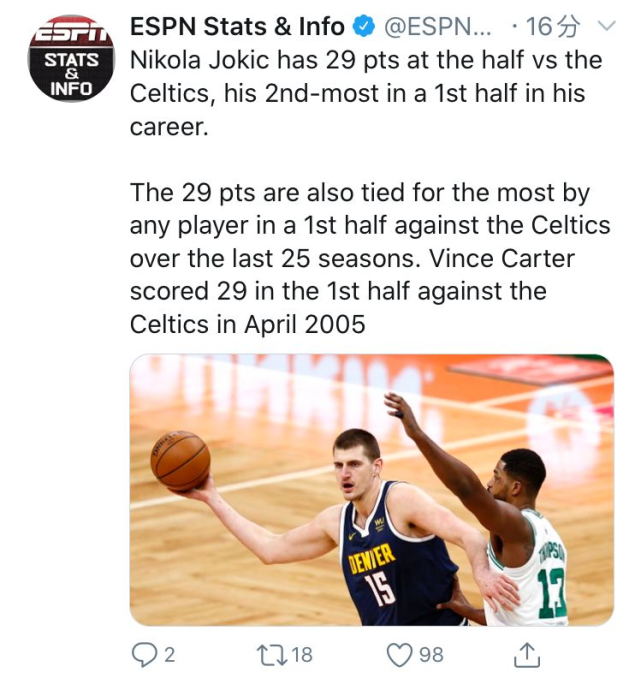
Task: Click the like count of 98
Action: click(x=431, y=654)
